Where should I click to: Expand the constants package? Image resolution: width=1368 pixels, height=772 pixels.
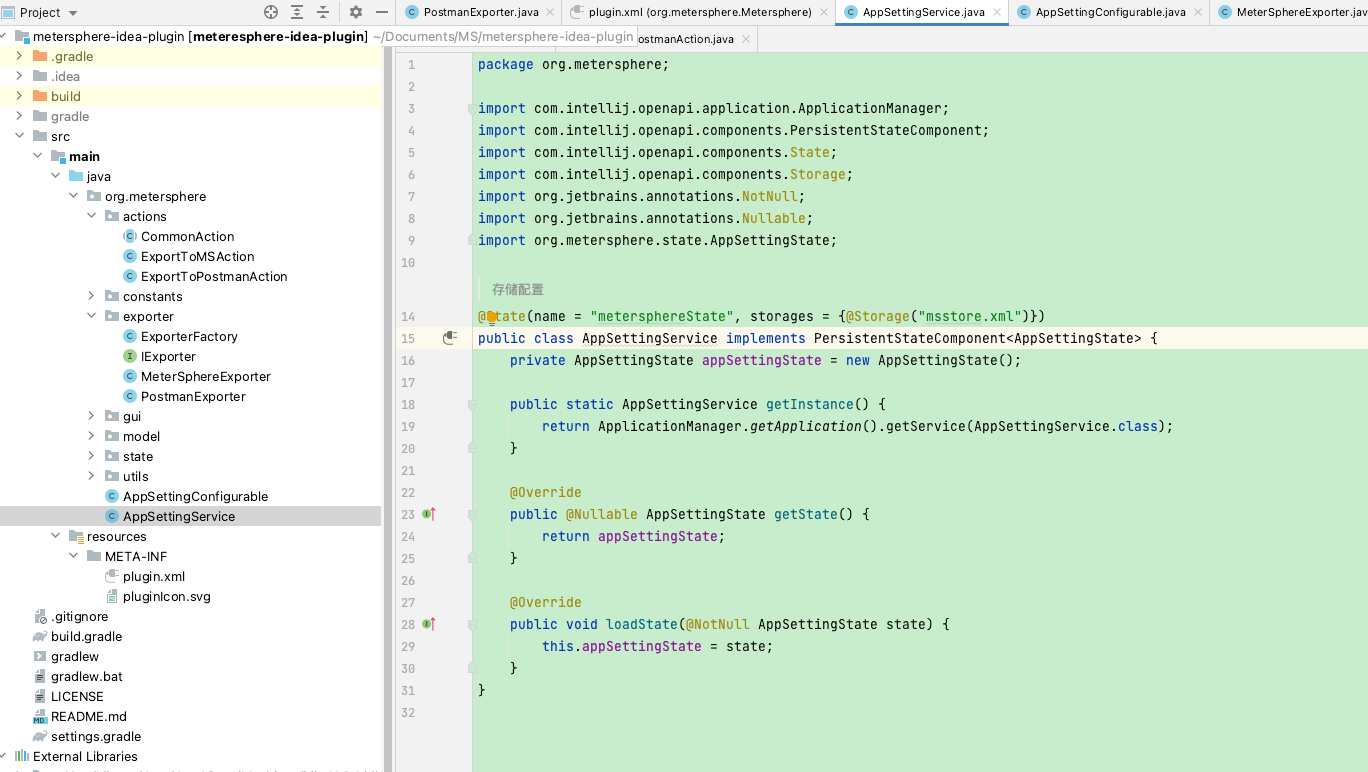[x=91, y=296]
